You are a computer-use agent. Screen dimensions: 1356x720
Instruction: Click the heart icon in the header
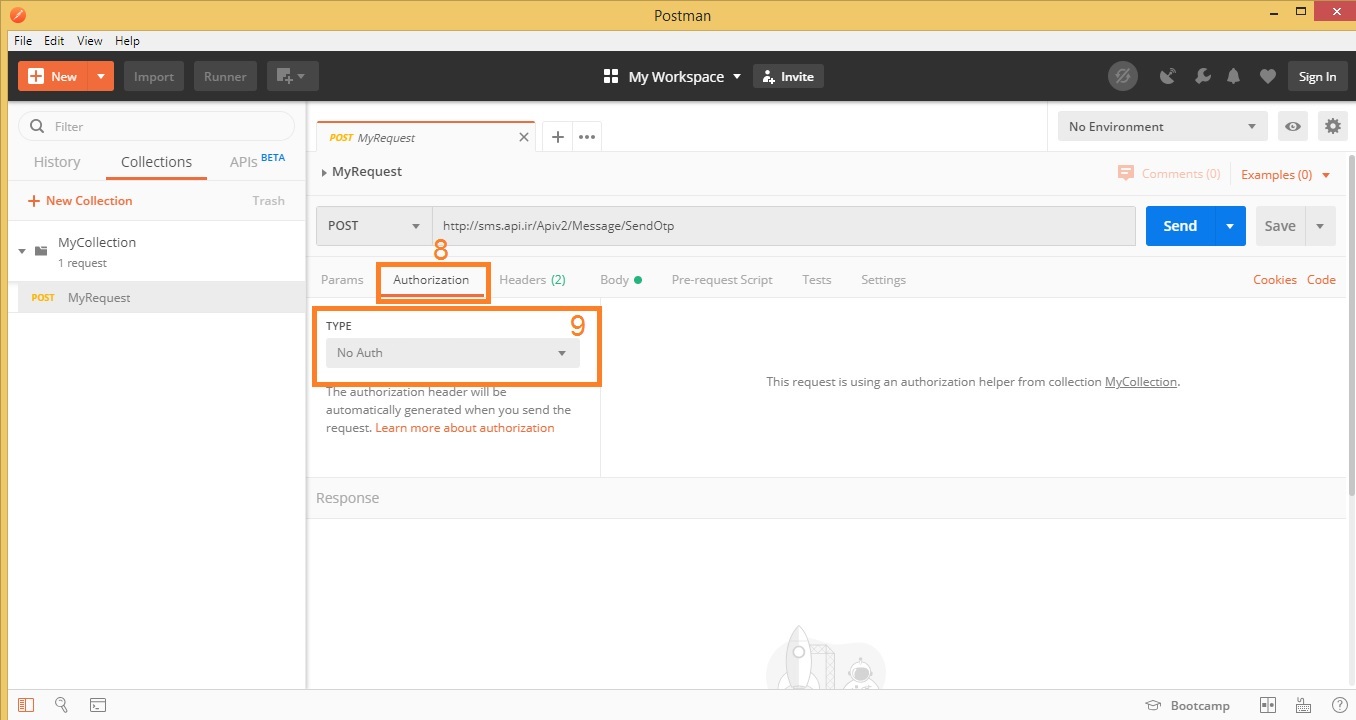1267,77
